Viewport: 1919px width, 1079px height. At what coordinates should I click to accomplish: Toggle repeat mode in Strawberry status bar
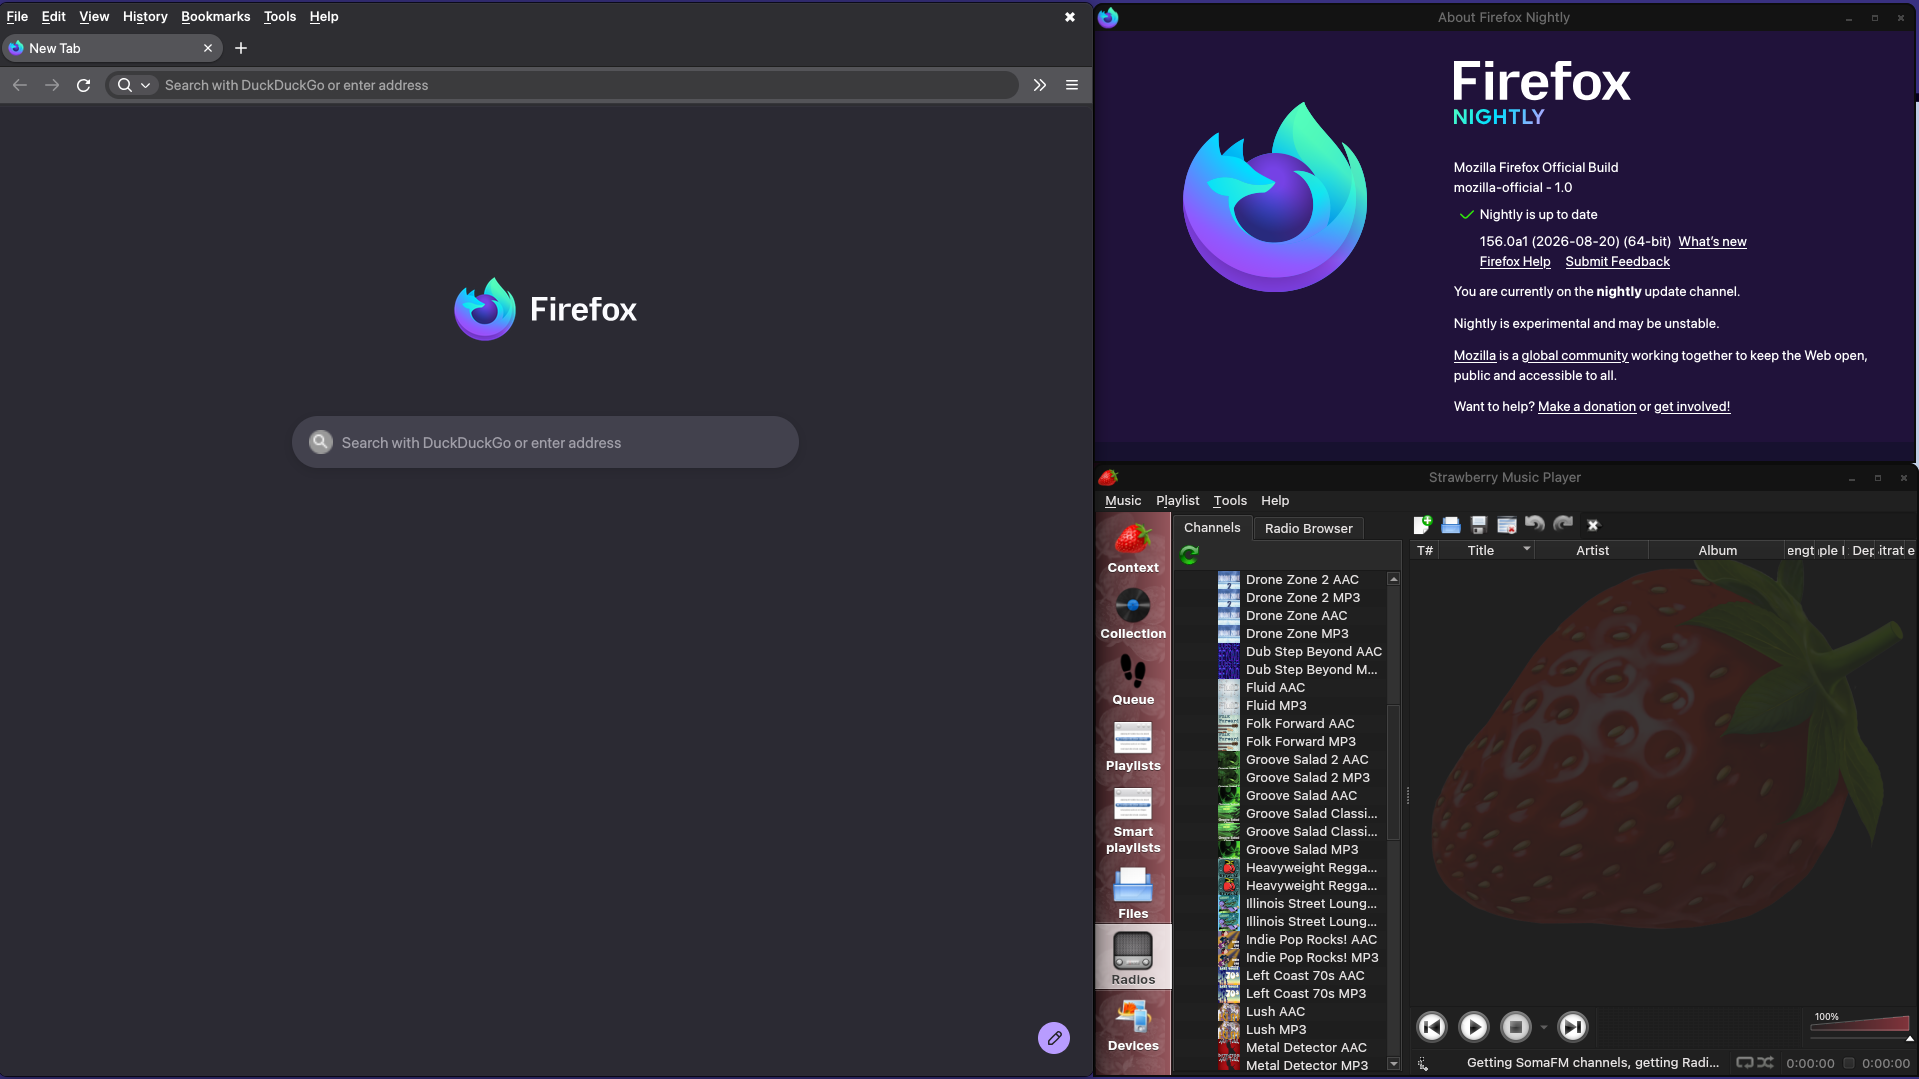tap(1745, 1063)
